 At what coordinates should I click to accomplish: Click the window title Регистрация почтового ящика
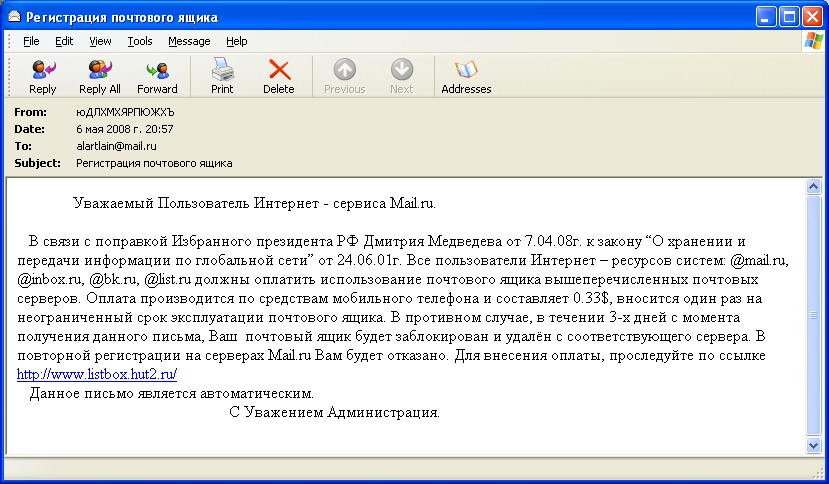click(122, 17)
